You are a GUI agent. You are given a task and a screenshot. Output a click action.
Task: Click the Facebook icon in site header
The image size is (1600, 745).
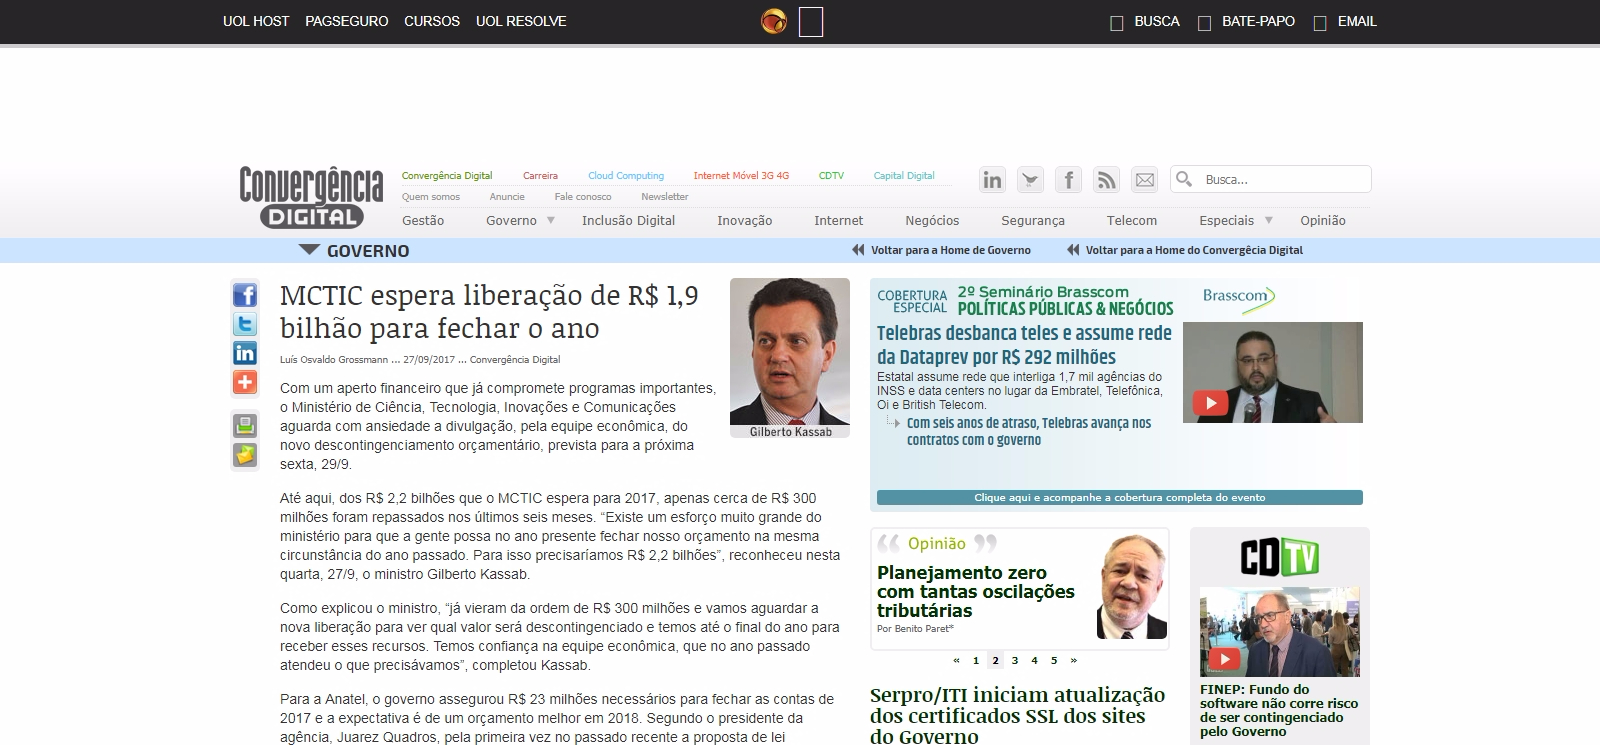pyautogui.click(x=1068, y=180)
